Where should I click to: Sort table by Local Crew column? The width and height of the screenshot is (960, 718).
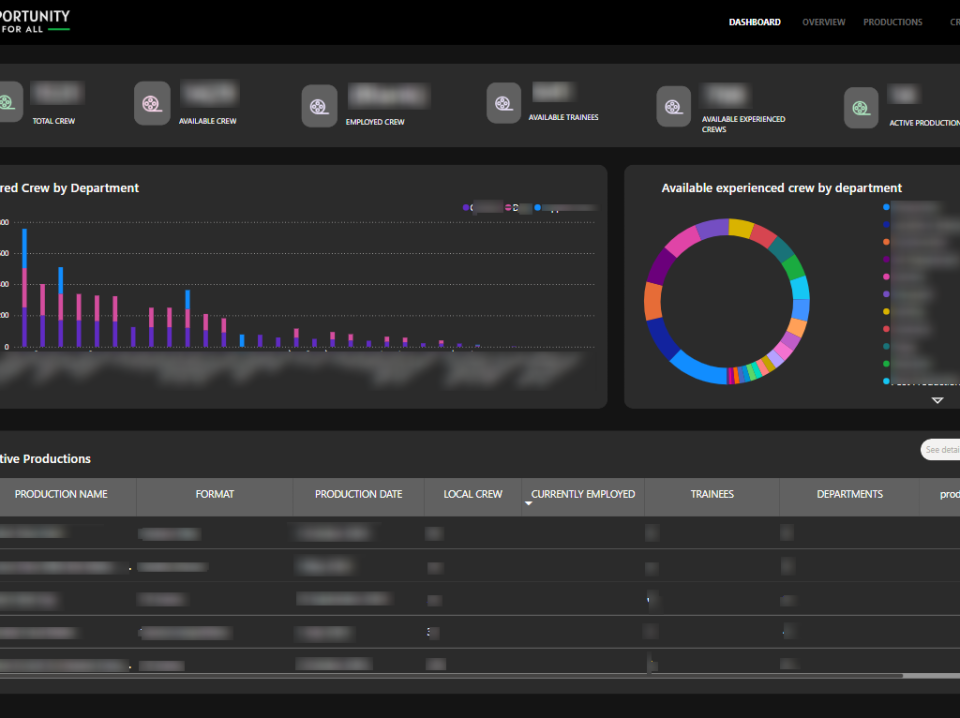click(x=473, y=494)
